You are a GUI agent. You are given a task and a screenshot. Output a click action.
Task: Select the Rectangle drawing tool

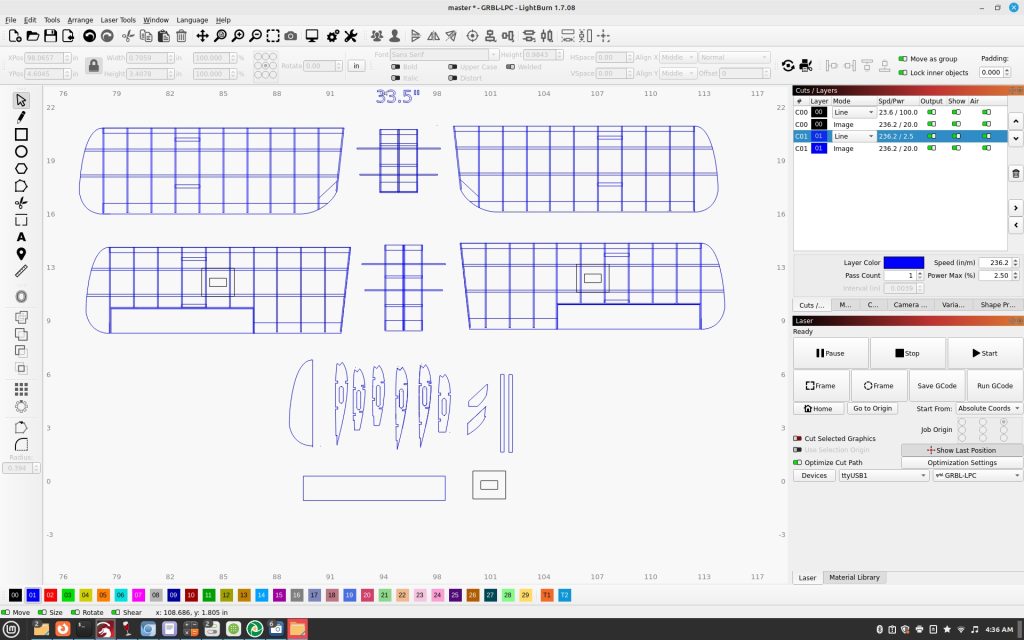click(21, 134)
